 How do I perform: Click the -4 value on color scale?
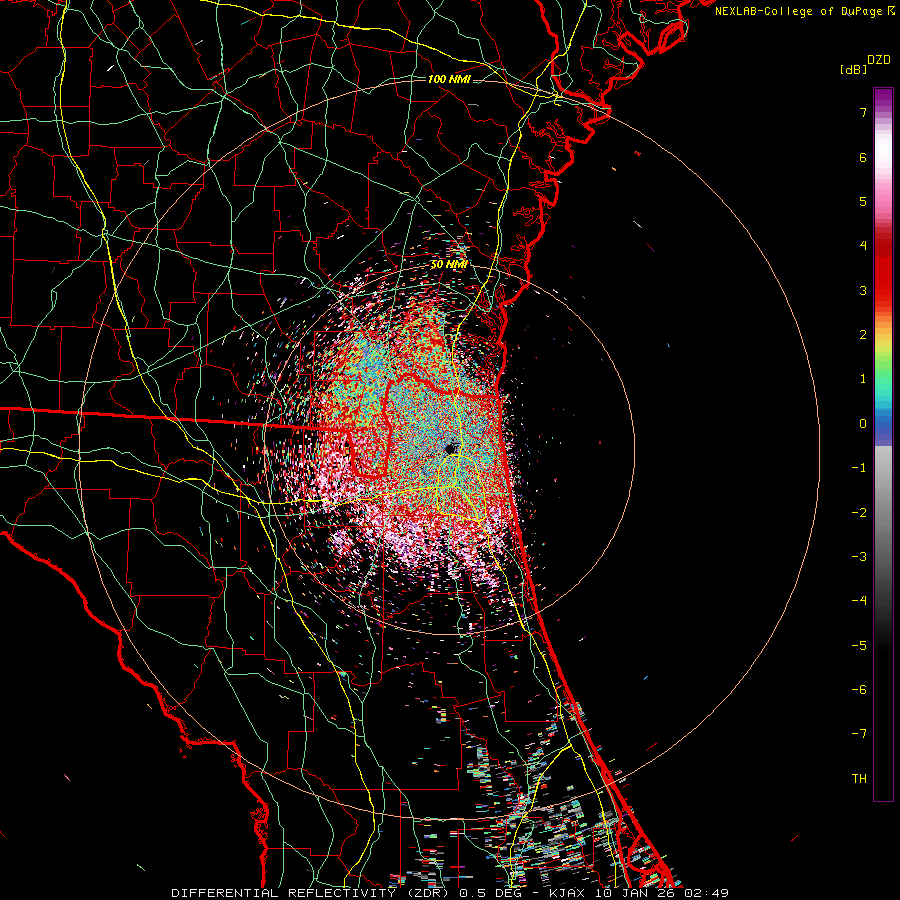click(x=859, y=601)
